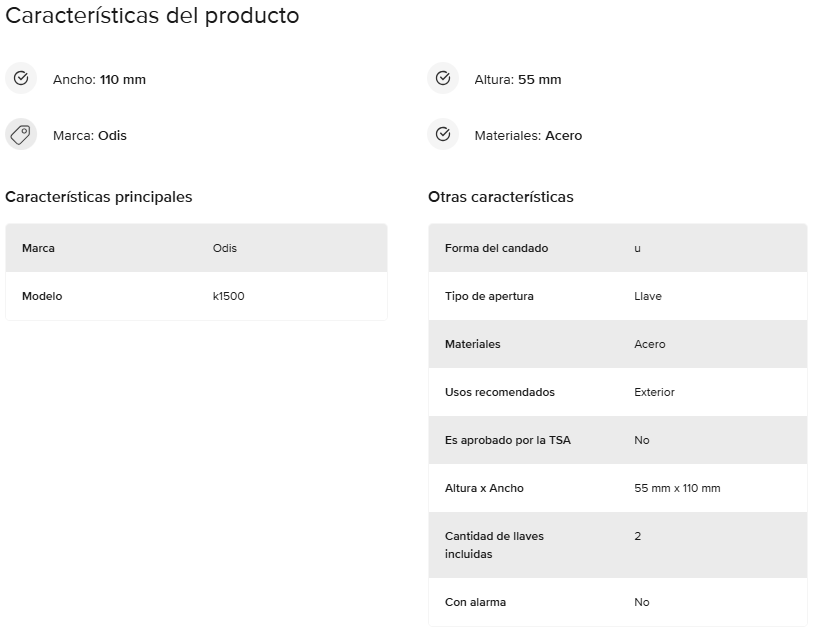Screen dimensions: 813x630
Task: Click the Modelo k1500 table row
Action: pyautogui.click(x=196, y=296)
